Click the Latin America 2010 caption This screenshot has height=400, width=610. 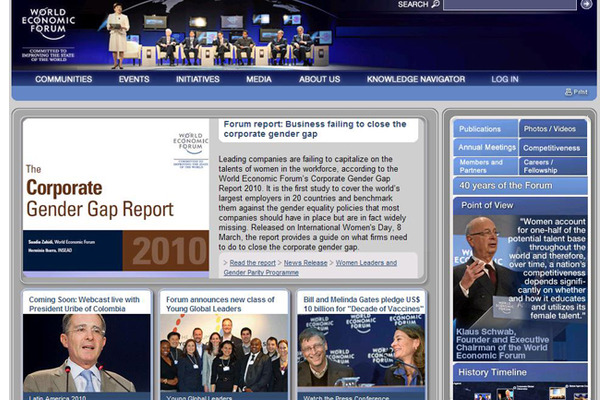(57, 397)
